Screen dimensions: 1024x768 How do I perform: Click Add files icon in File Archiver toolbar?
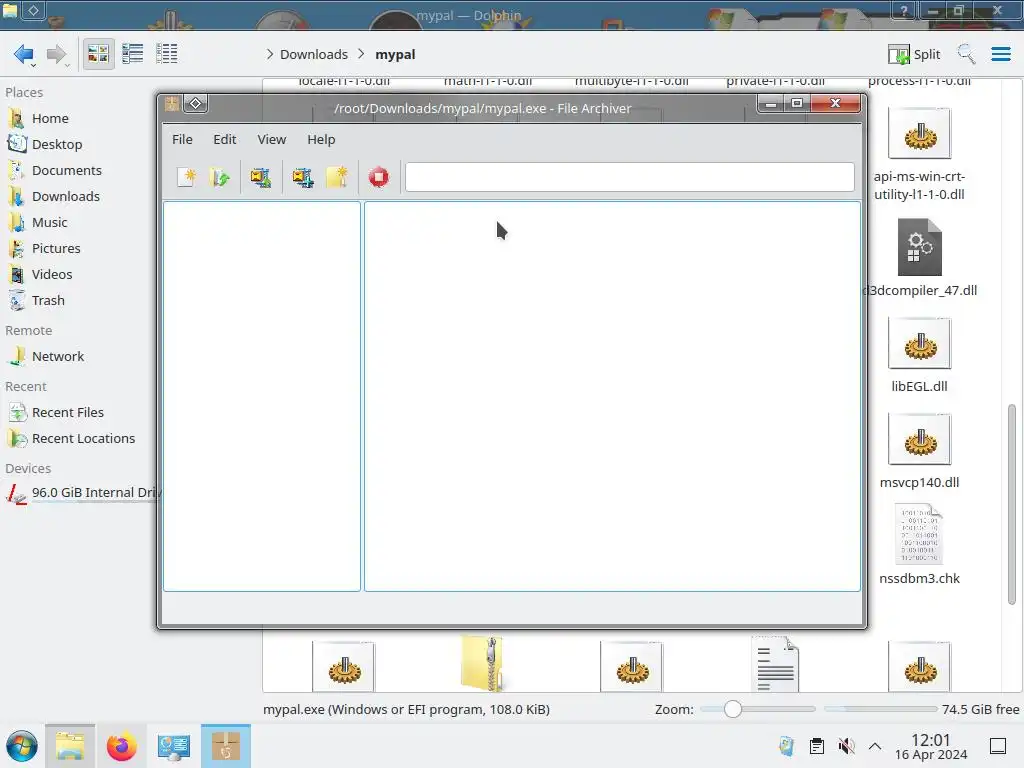[303, 177]
